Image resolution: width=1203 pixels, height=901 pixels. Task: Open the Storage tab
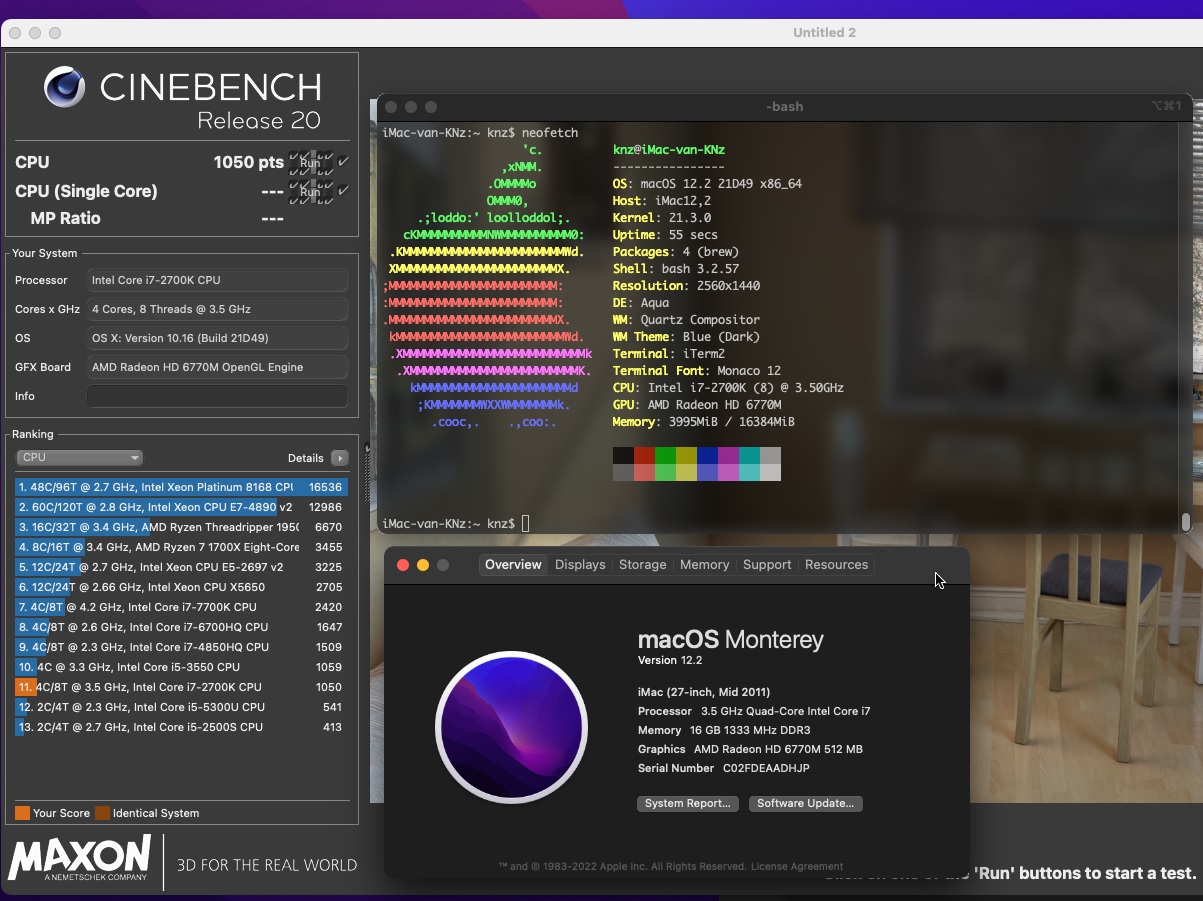[642, 565]
